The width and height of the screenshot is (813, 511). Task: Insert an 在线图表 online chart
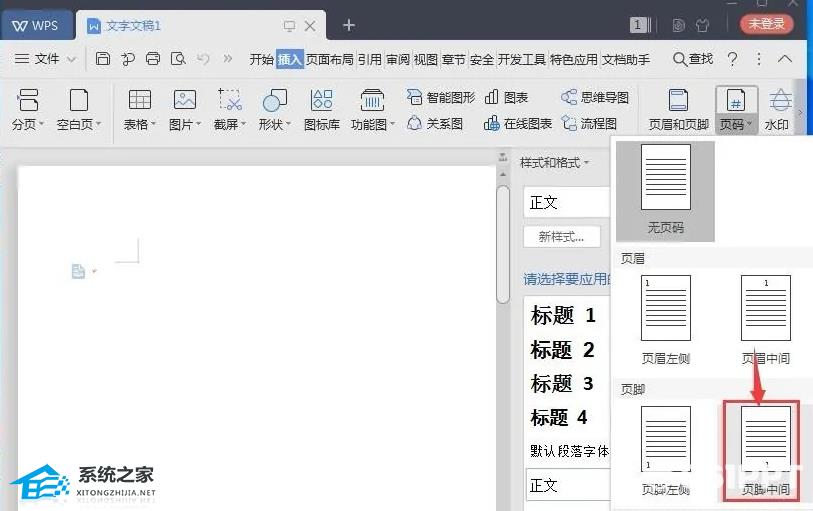point(517,123)
